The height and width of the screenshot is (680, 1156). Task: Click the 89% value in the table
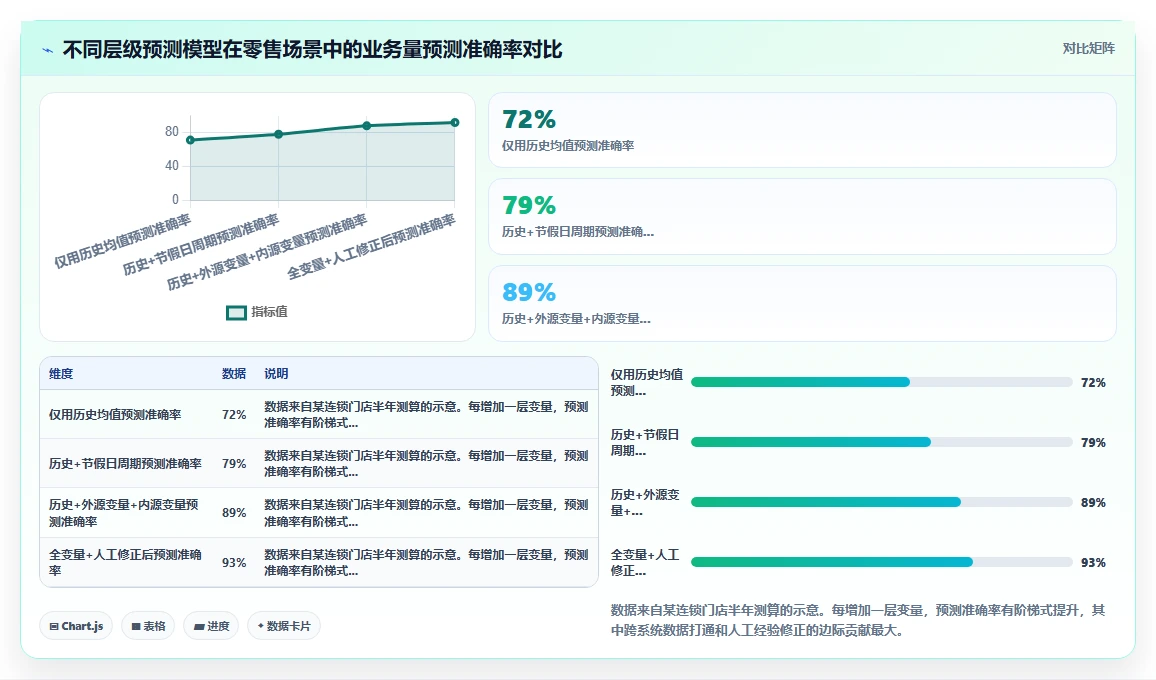click(x=234, y=513)
